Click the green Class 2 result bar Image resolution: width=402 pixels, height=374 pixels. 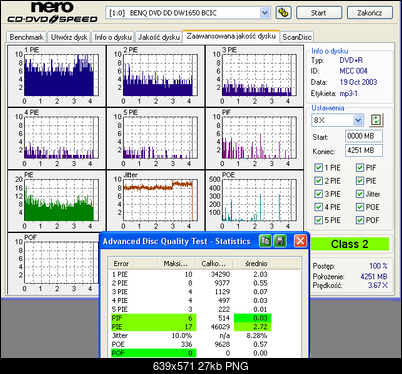pyautogui.click(x=350, y=244)
